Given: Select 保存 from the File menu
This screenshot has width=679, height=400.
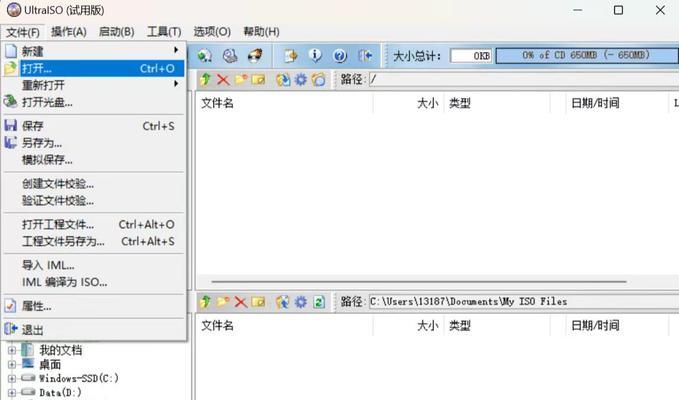Looking at the screenshot, I should (94, 126).
